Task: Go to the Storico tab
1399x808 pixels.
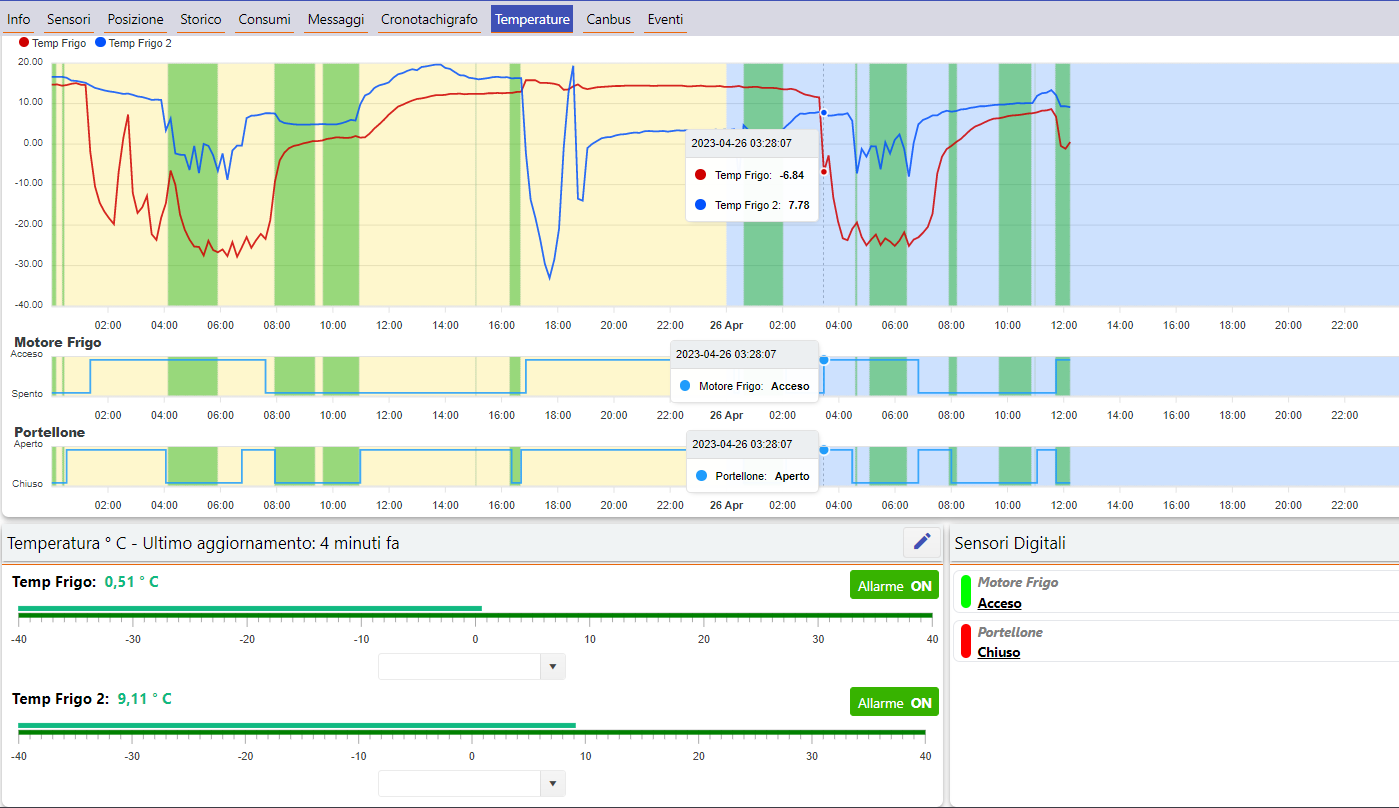Action: click(x=202, y=19)
